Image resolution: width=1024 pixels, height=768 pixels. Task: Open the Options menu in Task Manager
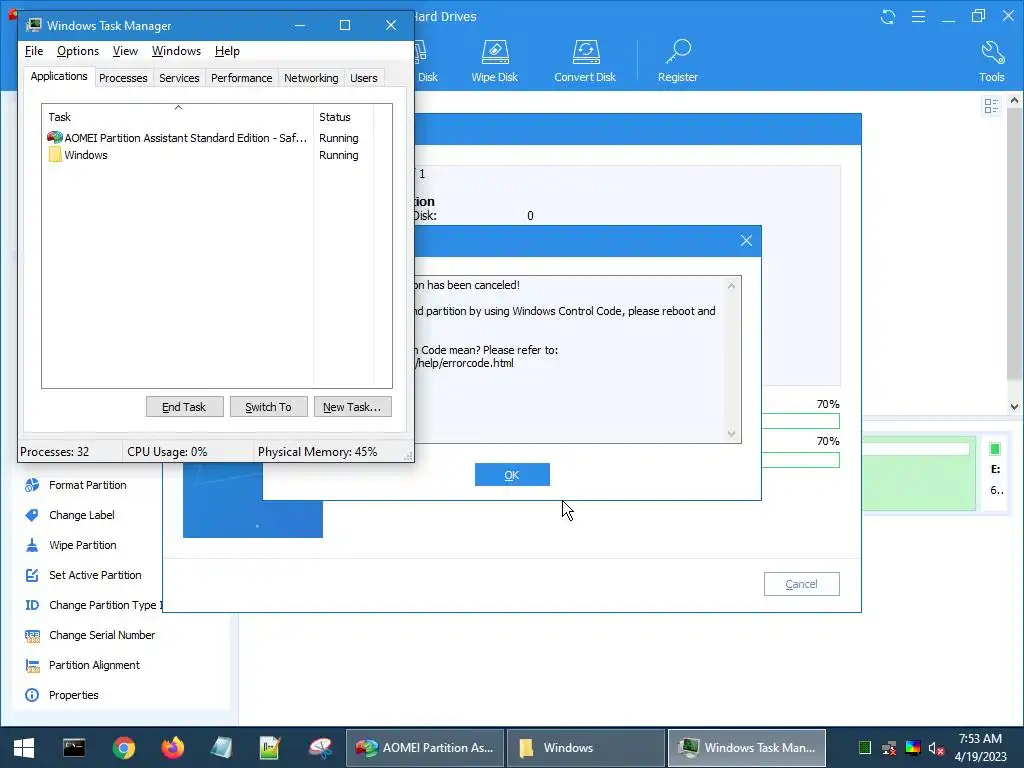click(x=78, y=51)
